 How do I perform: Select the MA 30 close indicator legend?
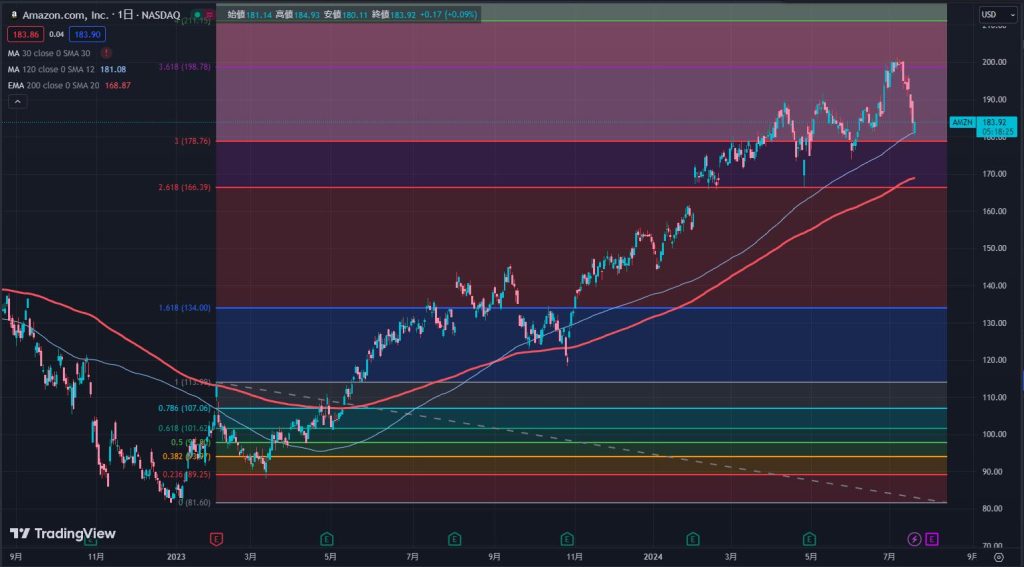point(49,53)
